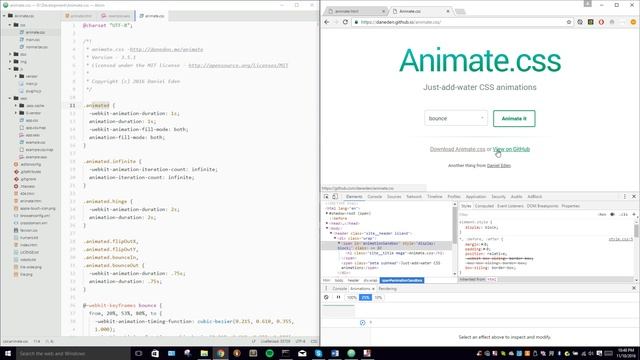Click the browser back arrow
Viewport: 640px width, 360px height.
tap(327, 22)
